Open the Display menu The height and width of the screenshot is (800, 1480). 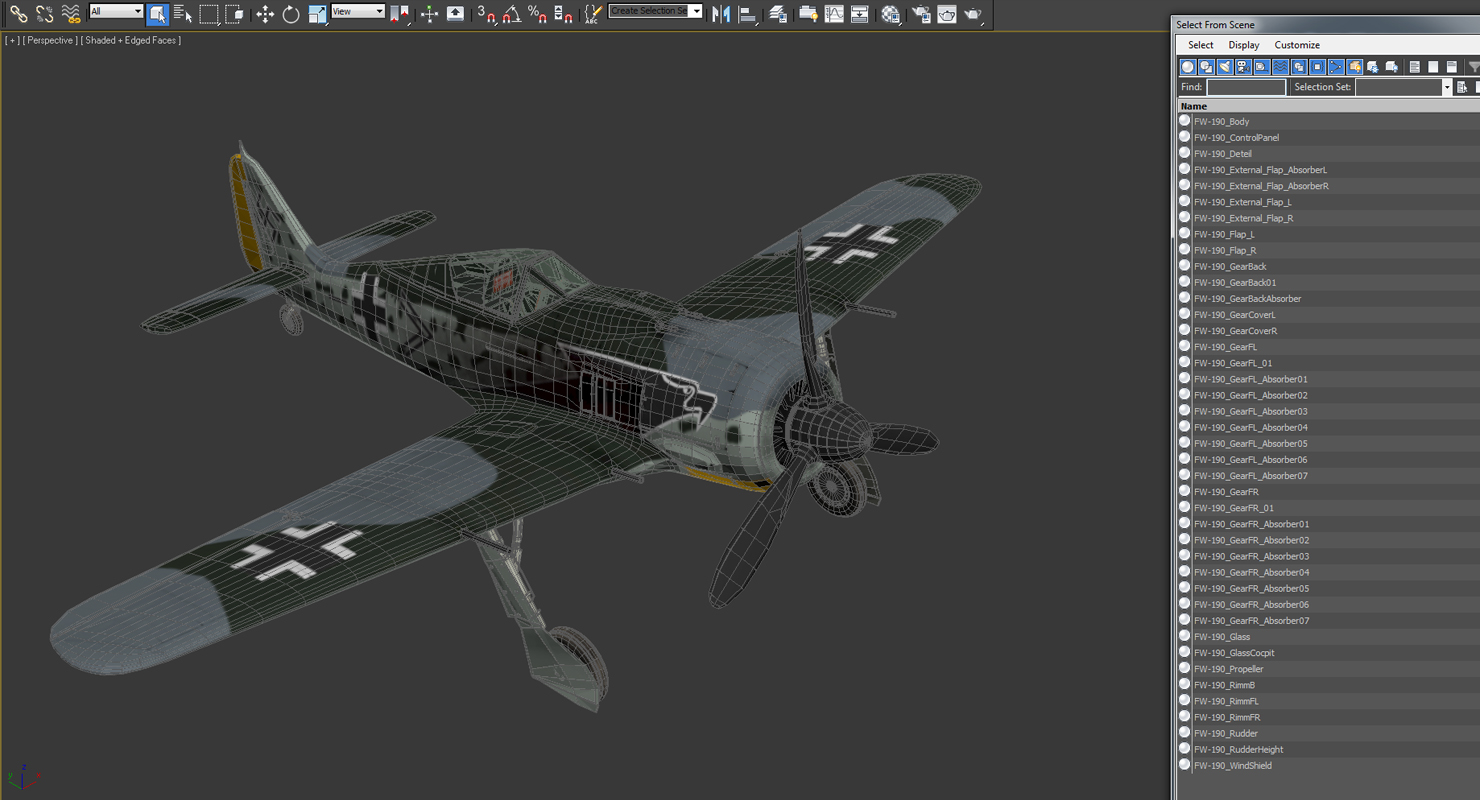tap(1244, 45)
